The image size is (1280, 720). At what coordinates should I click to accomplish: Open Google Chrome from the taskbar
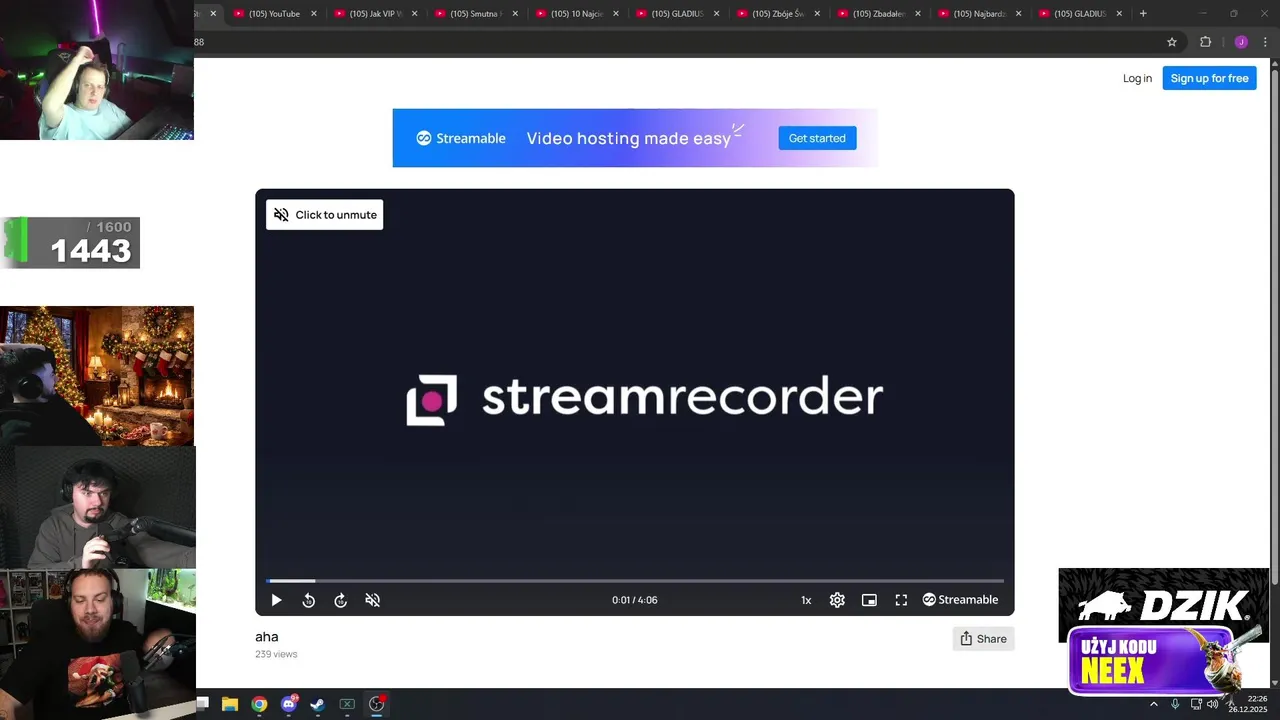point(259,704)
